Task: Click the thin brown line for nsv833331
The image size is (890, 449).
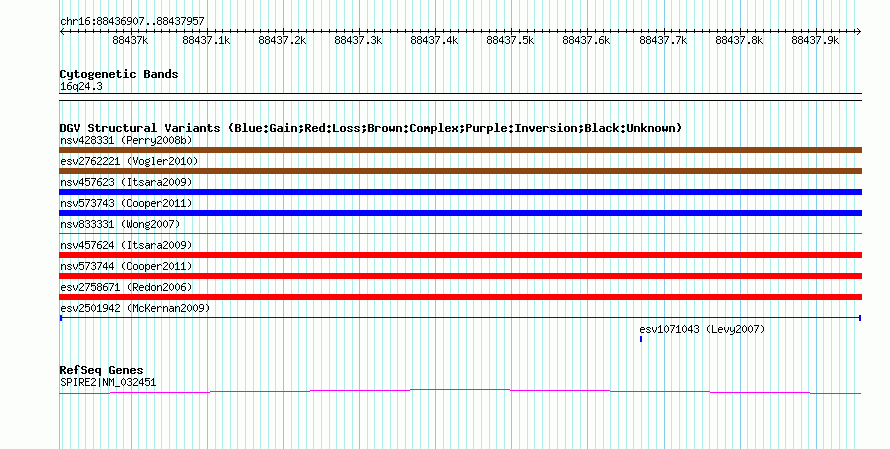Action: pos(460,233)
